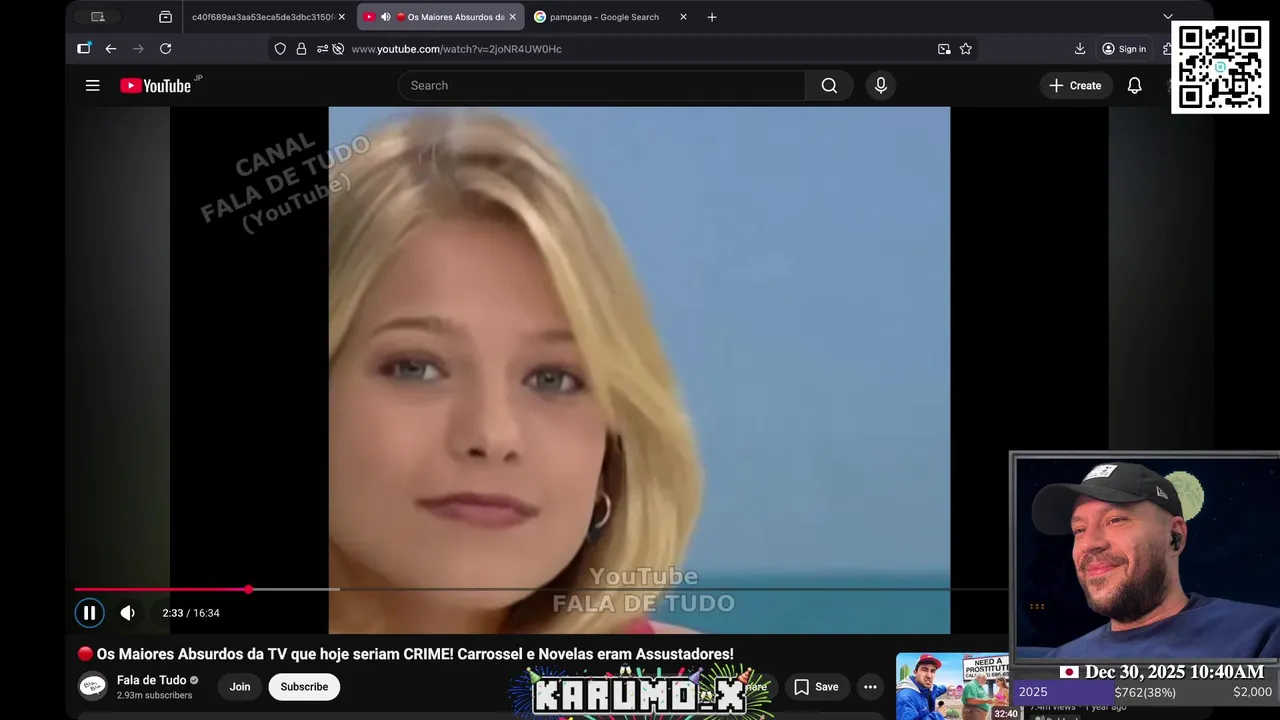
Task: Open the Fala de Tudo channel avatar
Action: click(93, 687)
